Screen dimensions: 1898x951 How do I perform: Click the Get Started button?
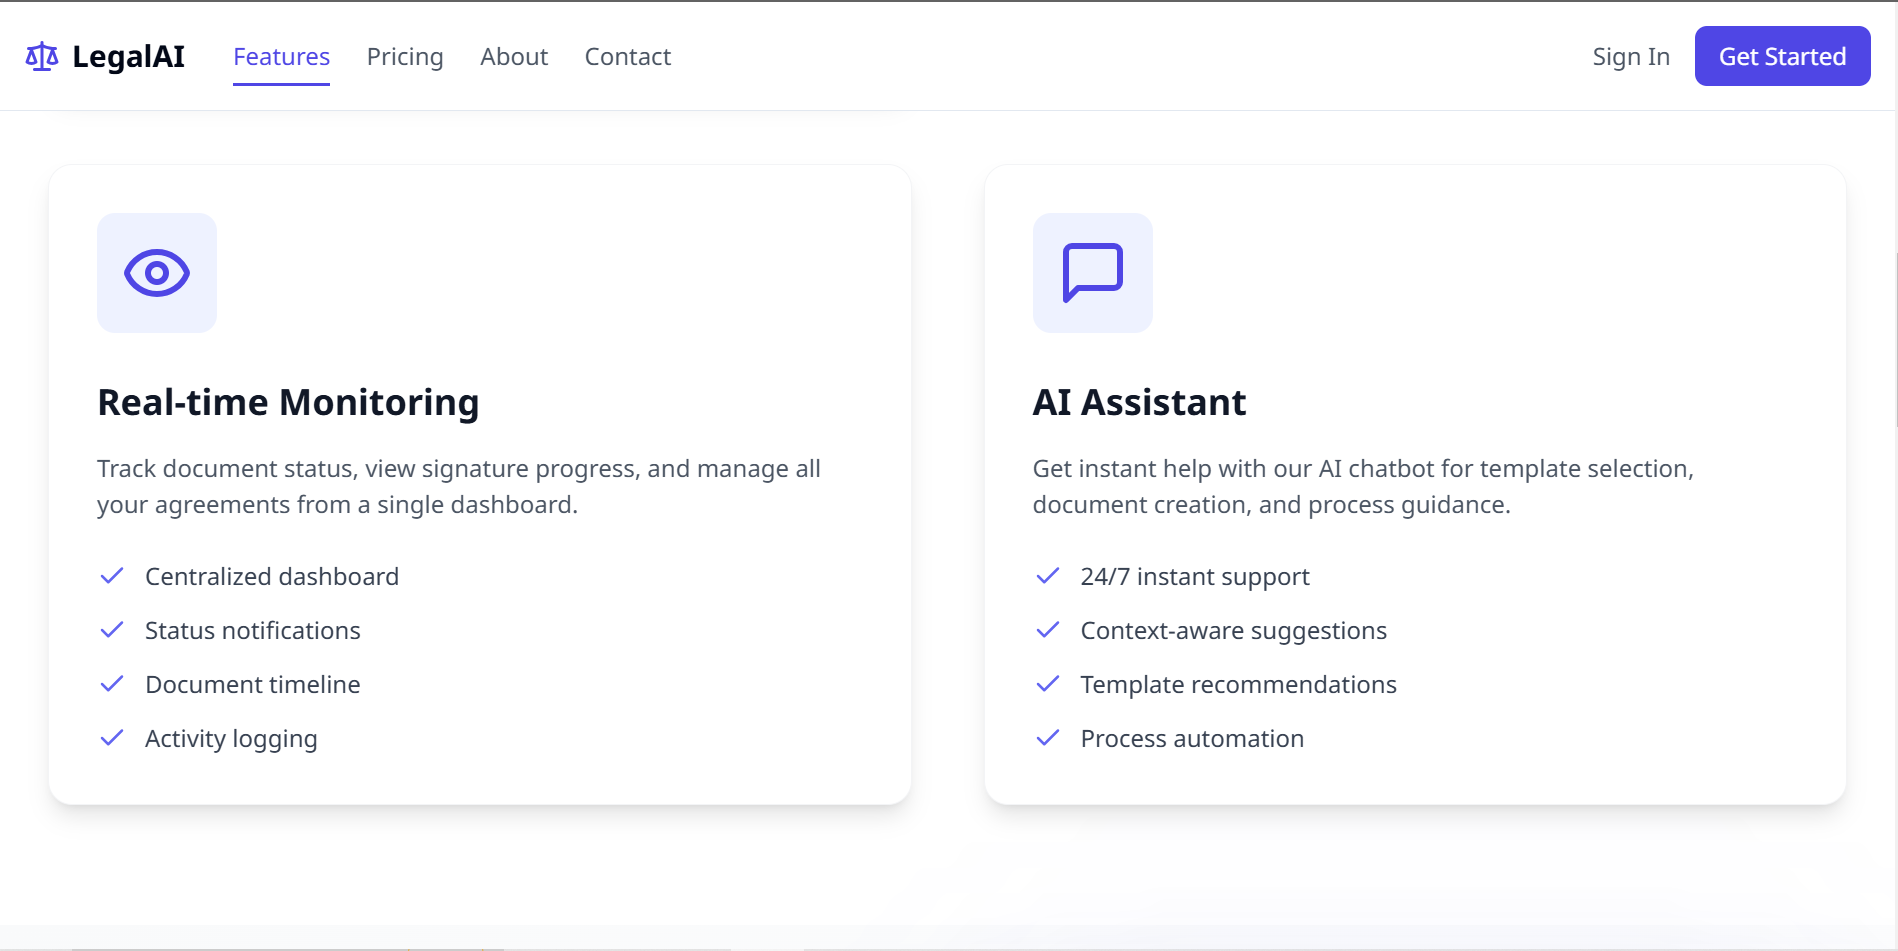point(1782,56)
